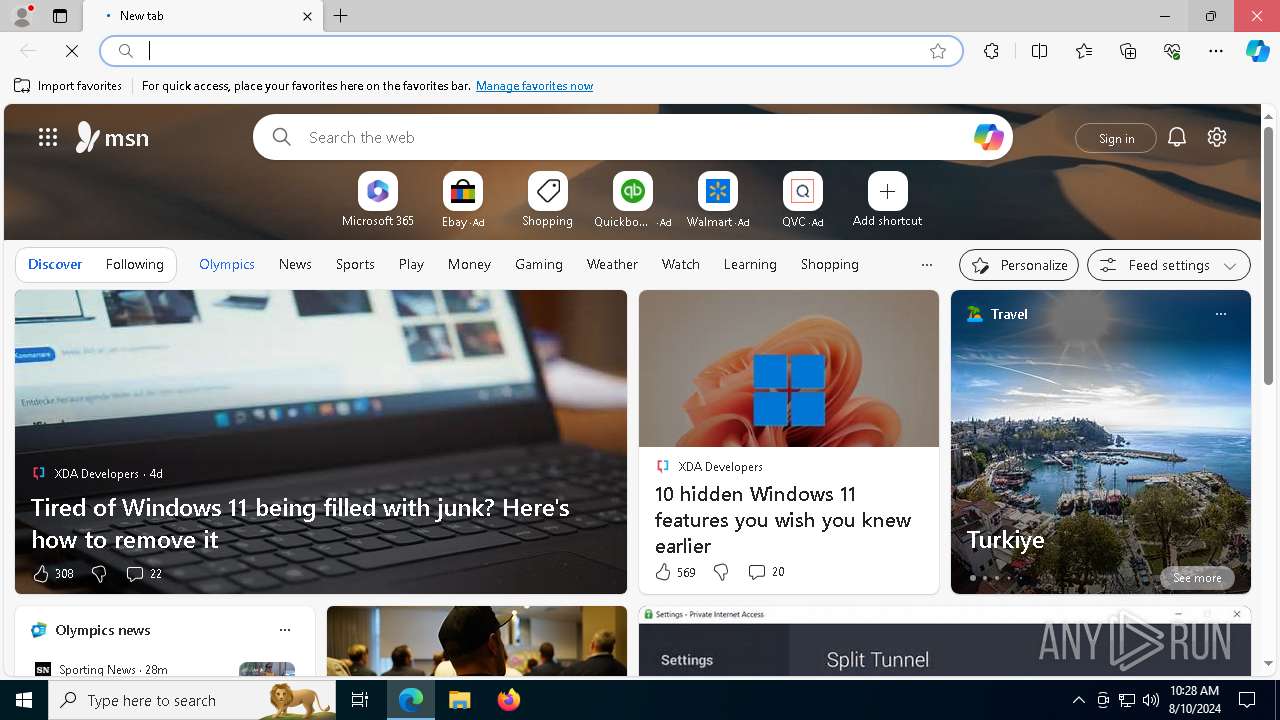Open Weather feed category
1280x720 pixels.
pos(612,264)
